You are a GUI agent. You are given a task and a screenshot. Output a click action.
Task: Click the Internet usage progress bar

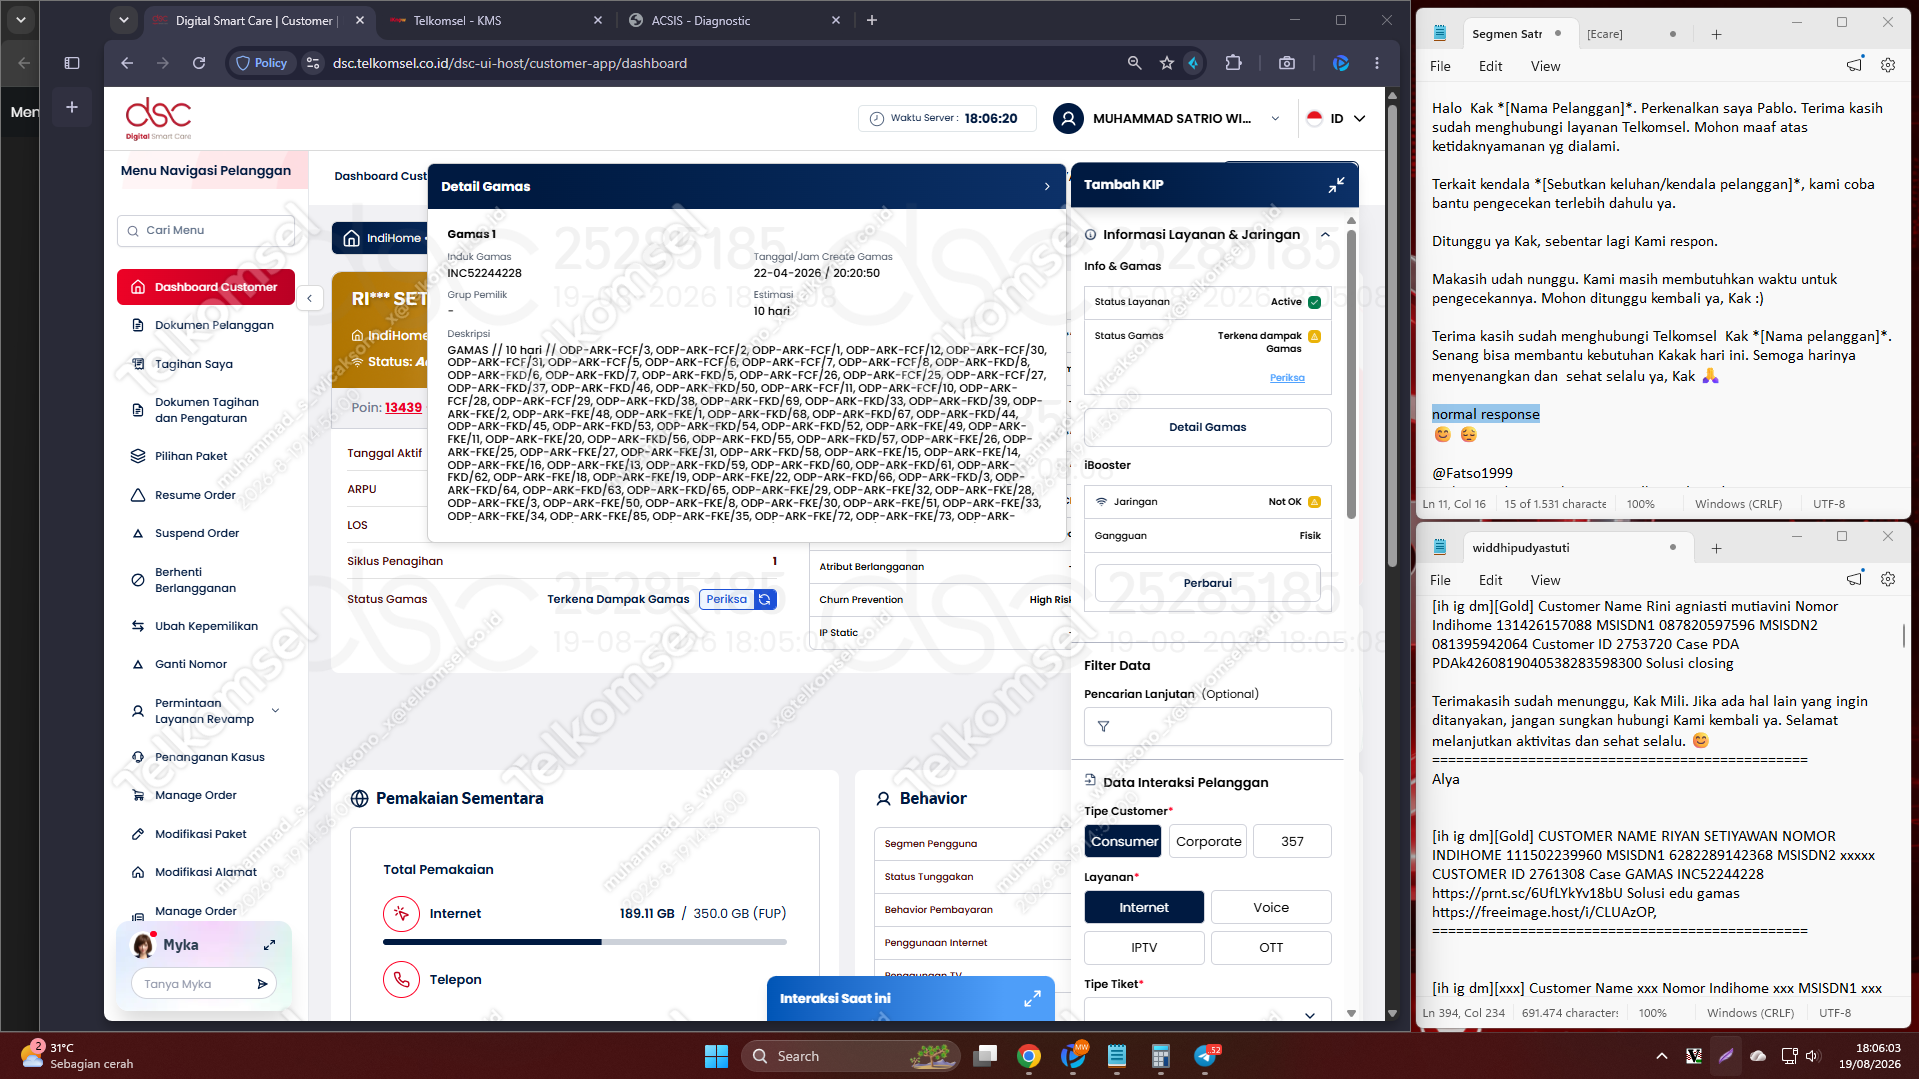pos(584,942)
